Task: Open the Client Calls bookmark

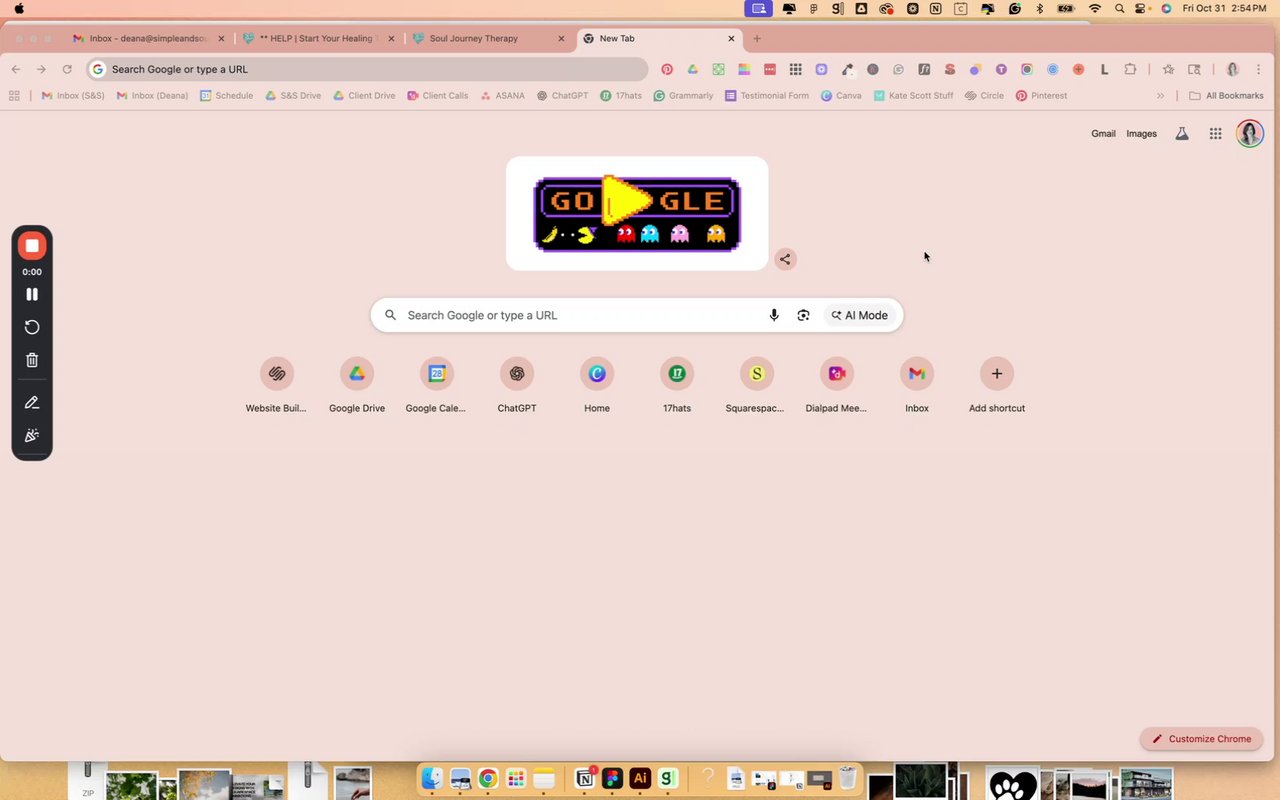Action: pos(438,96)
